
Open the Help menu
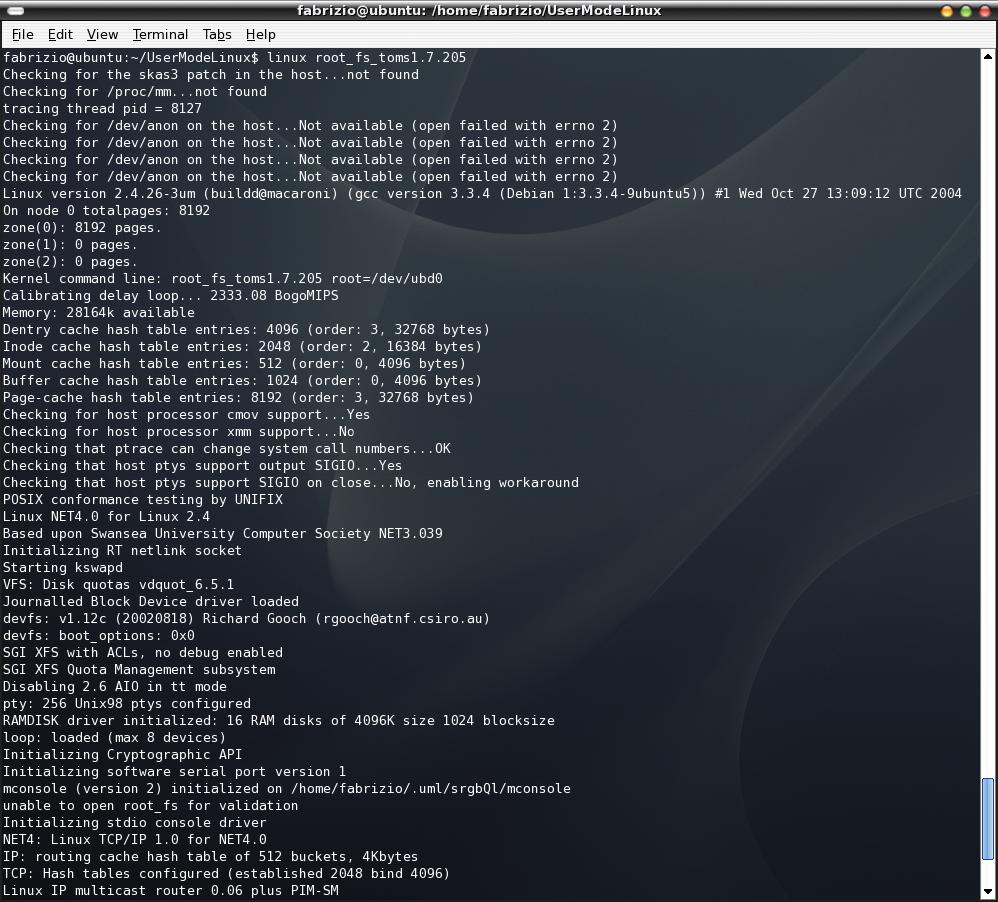[260, 34]
